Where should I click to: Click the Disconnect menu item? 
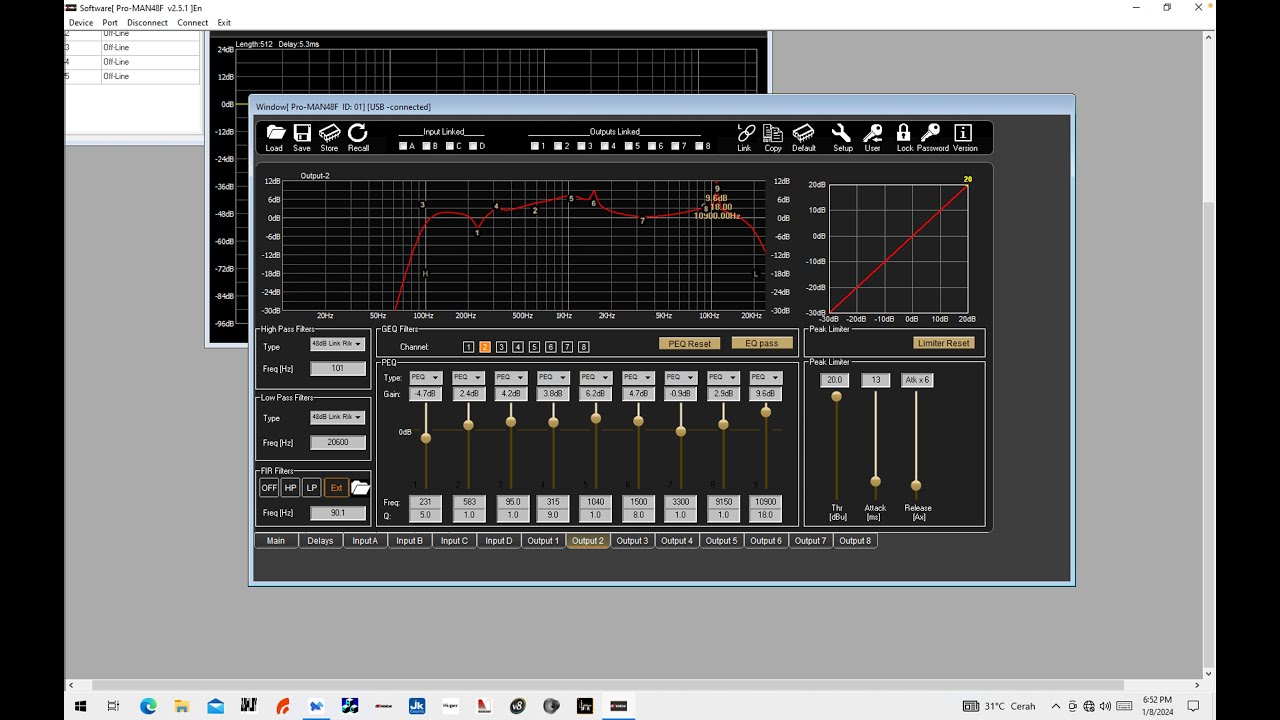[x=147, y=22]
